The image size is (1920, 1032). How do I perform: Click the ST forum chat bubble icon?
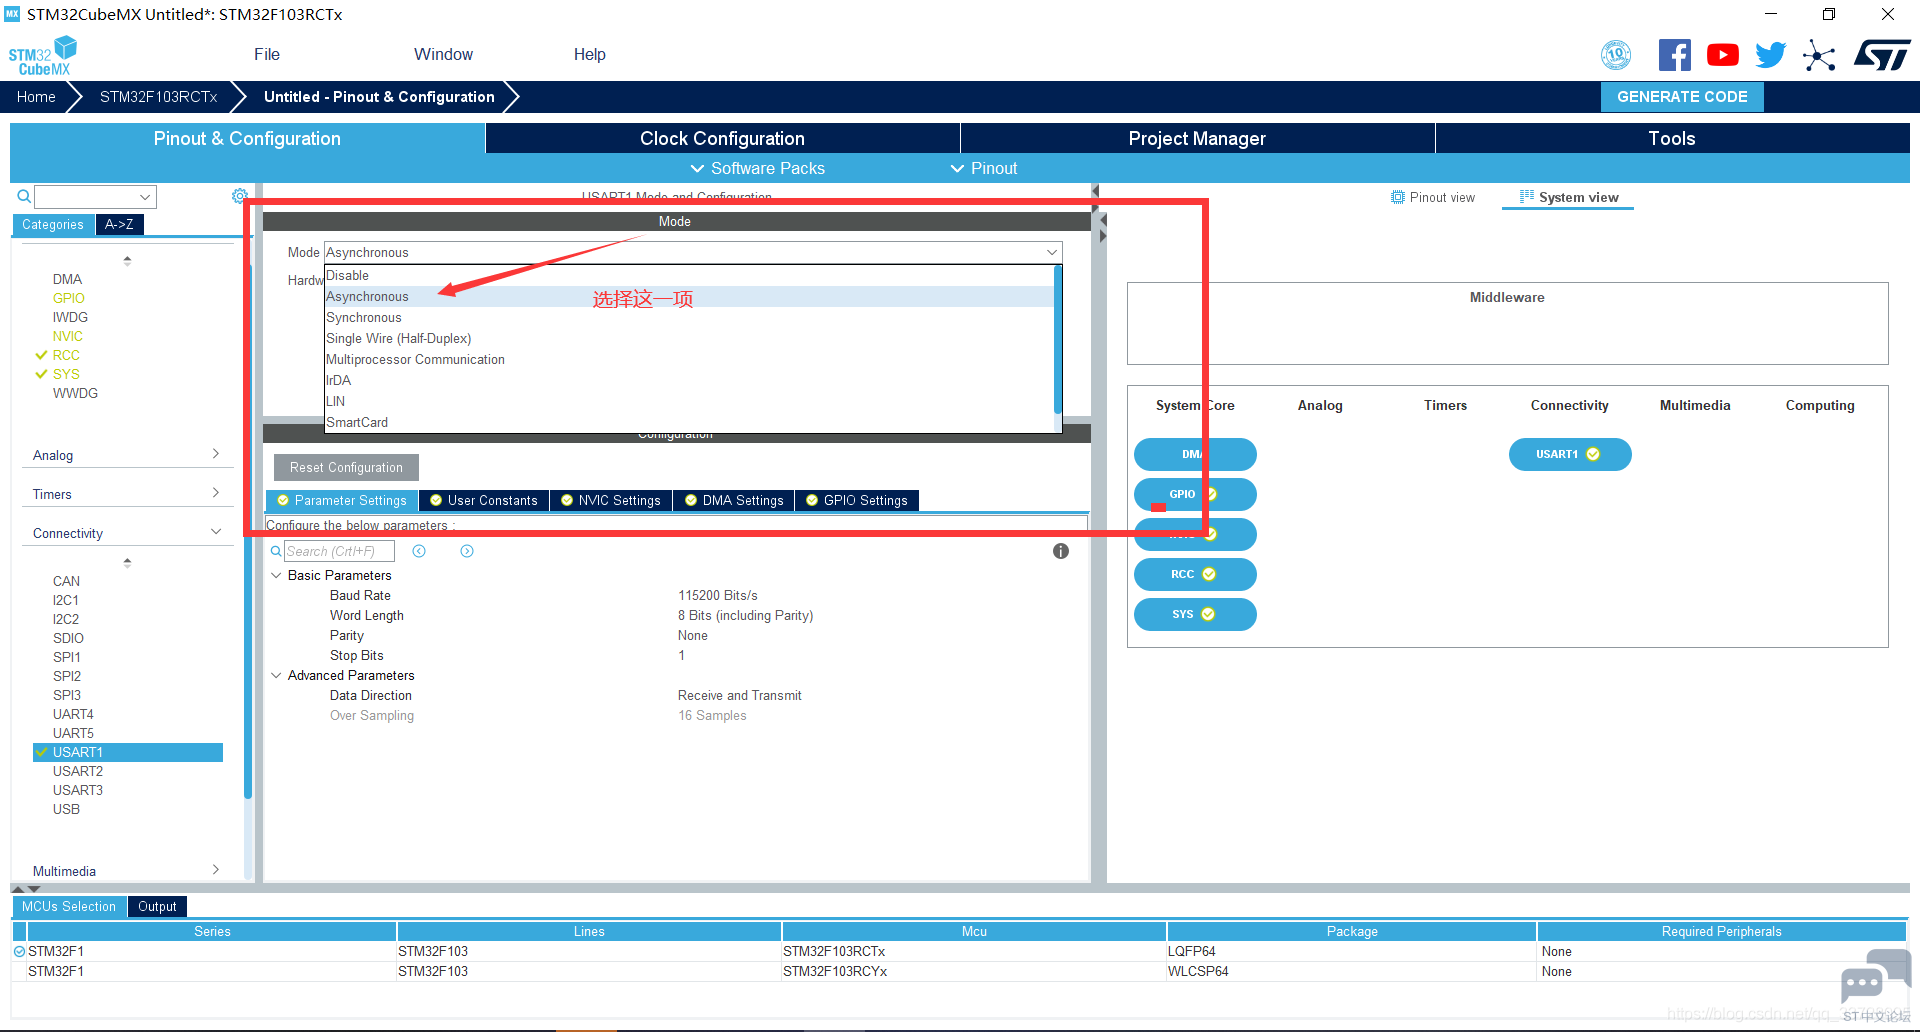(x=1876, y=979)
